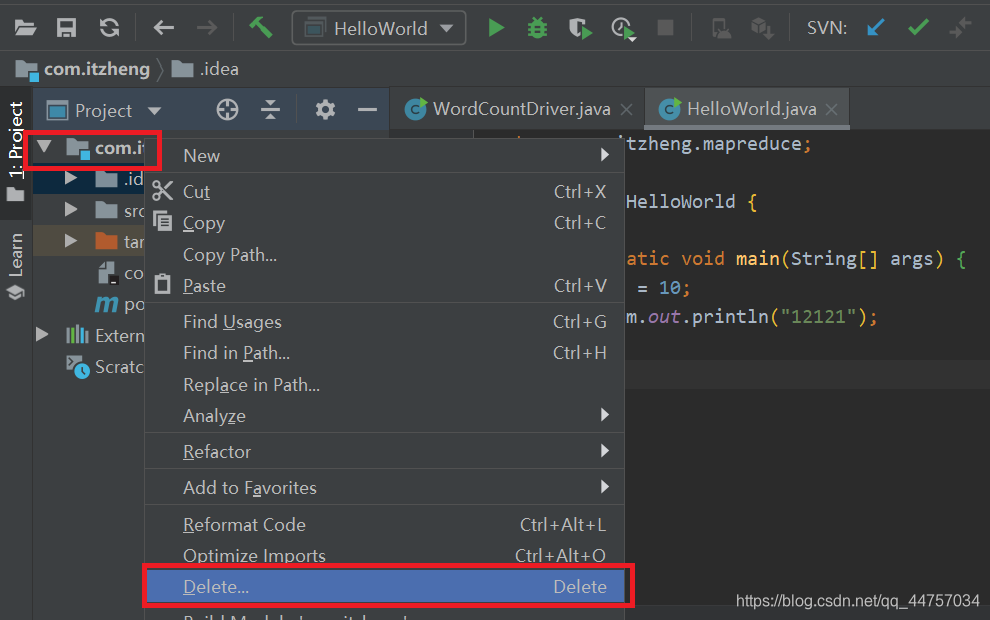Click the Synchronize refresh icon
The width and height of the screenshot is (990, 620).
(x=109, y=28)
